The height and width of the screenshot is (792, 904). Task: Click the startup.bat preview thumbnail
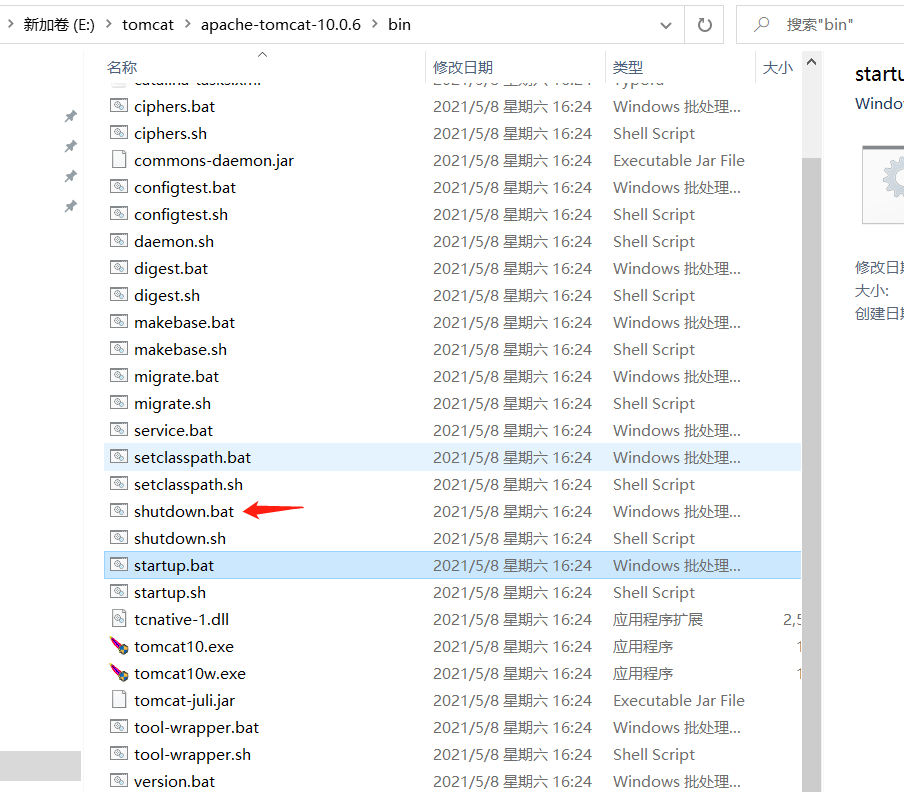883,184
